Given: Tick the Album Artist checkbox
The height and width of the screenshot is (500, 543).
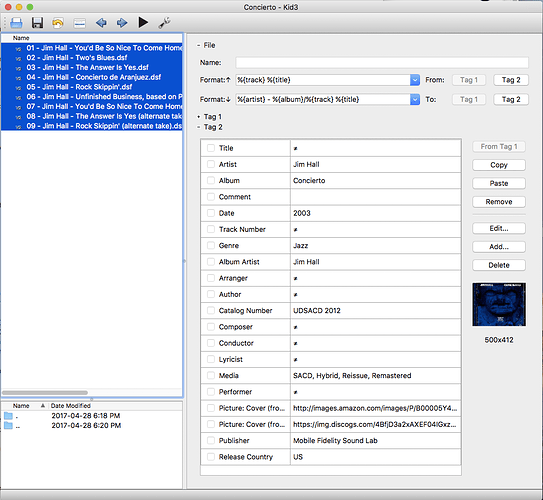Looking at the screenshot, I should tap(211, 262).
